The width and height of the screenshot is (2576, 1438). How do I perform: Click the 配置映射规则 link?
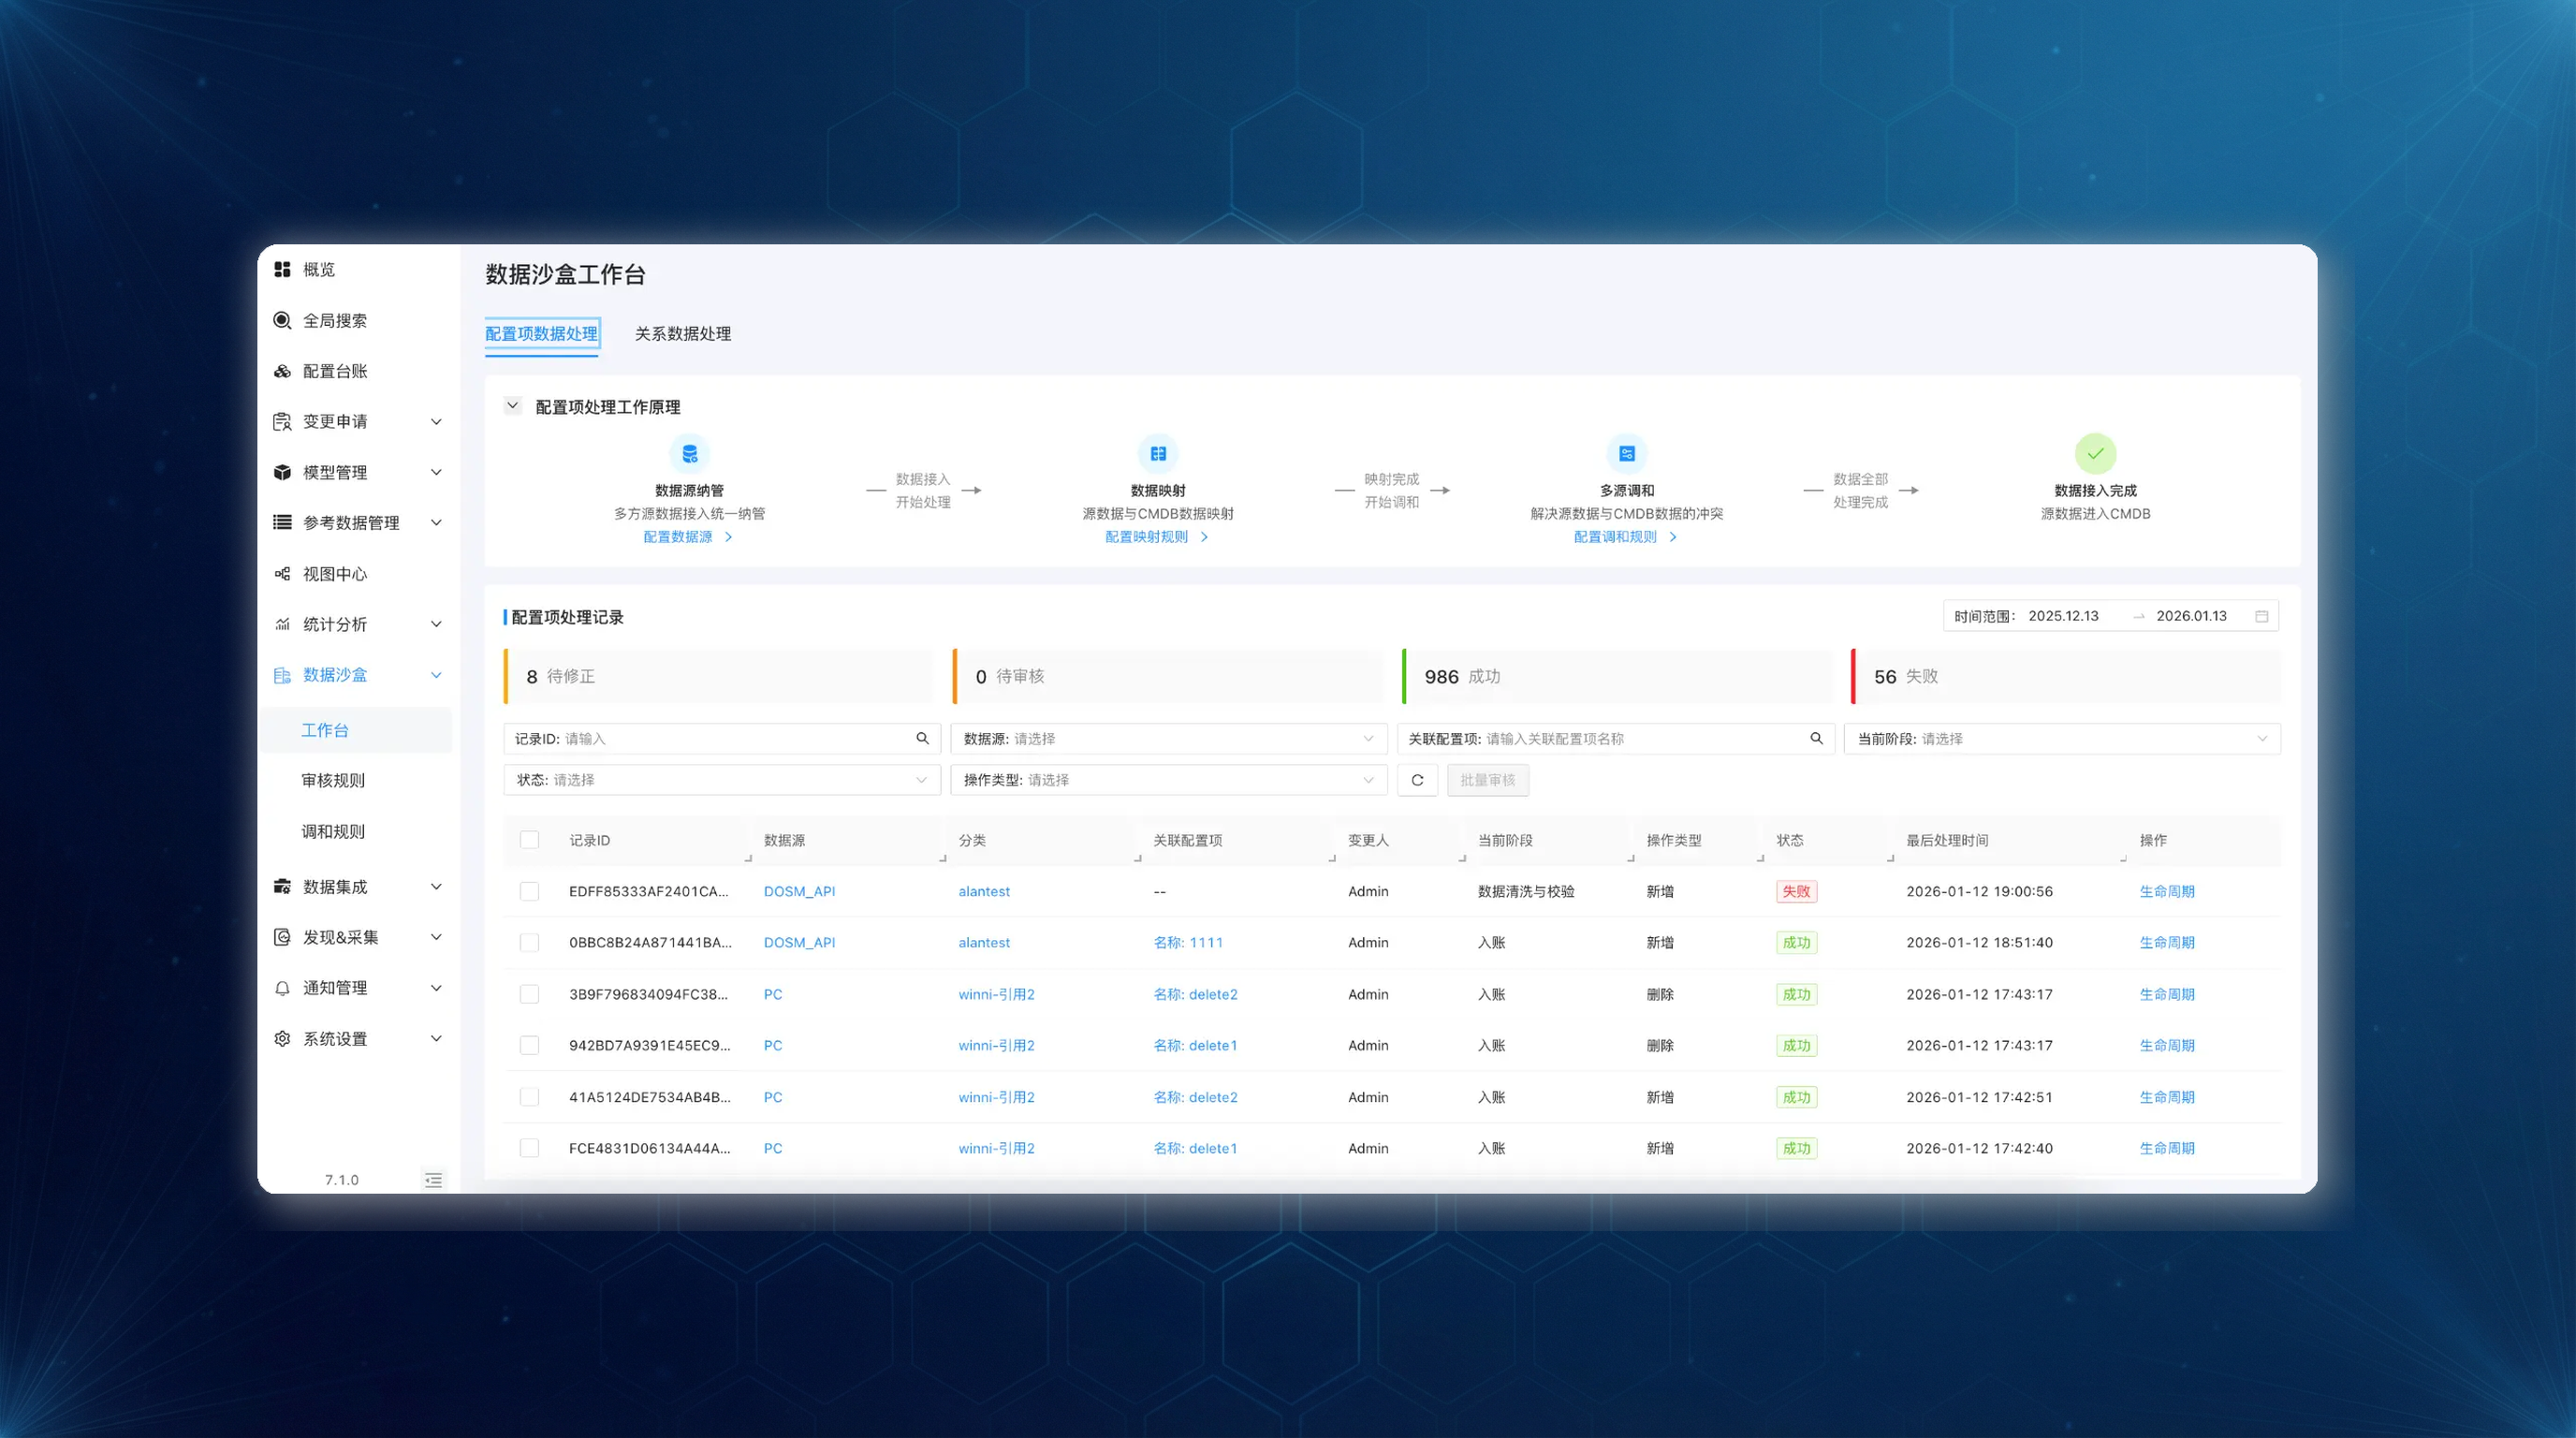(x=1146, y=537)
